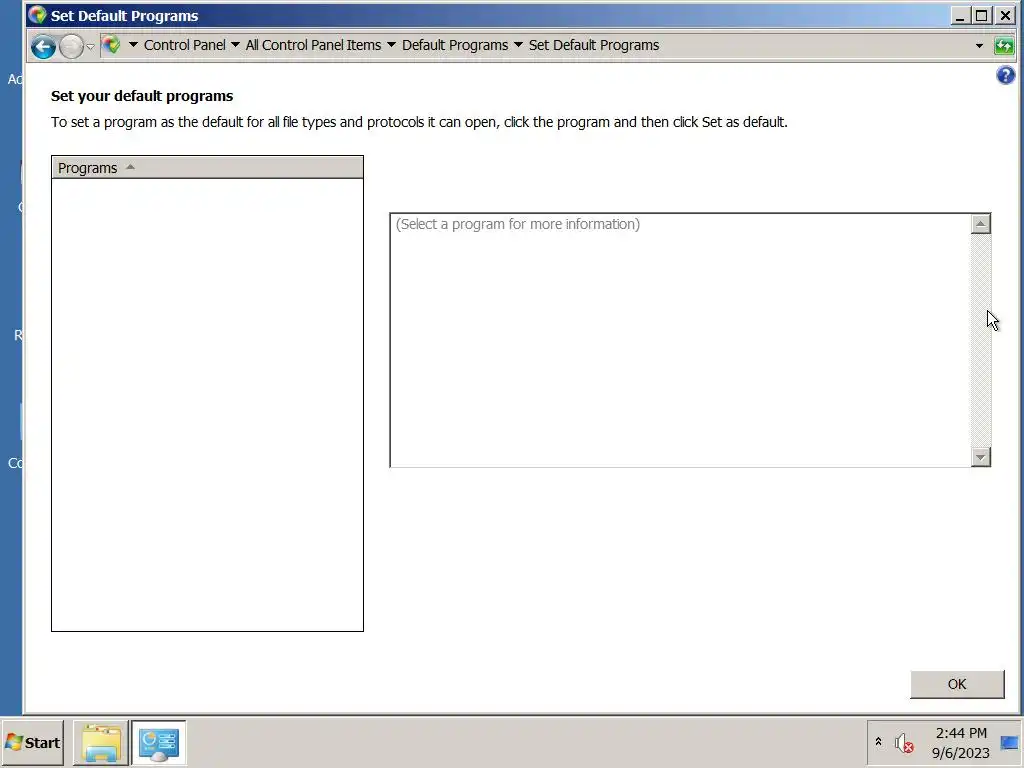Open the Start menu
Screen dimensions: 1024x768
pos(33,743)
